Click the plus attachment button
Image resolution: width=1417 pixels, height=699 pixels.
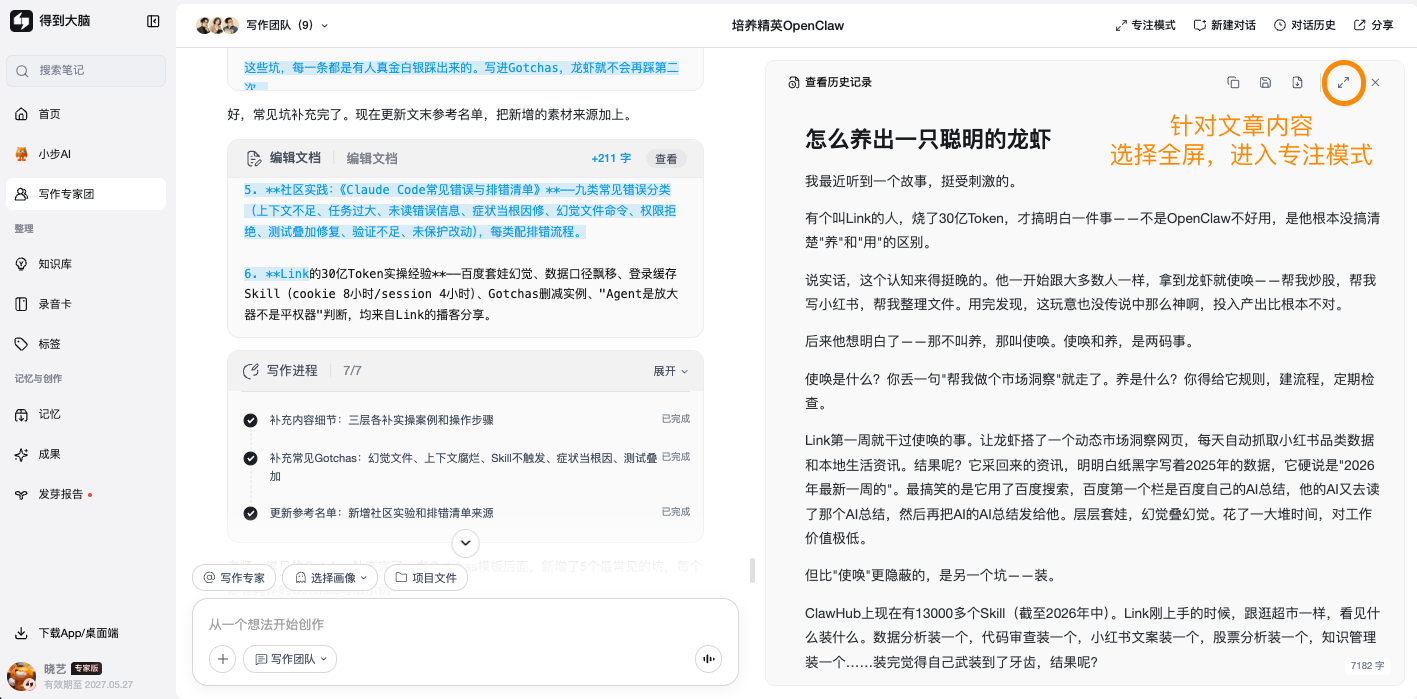click(223, 659)
